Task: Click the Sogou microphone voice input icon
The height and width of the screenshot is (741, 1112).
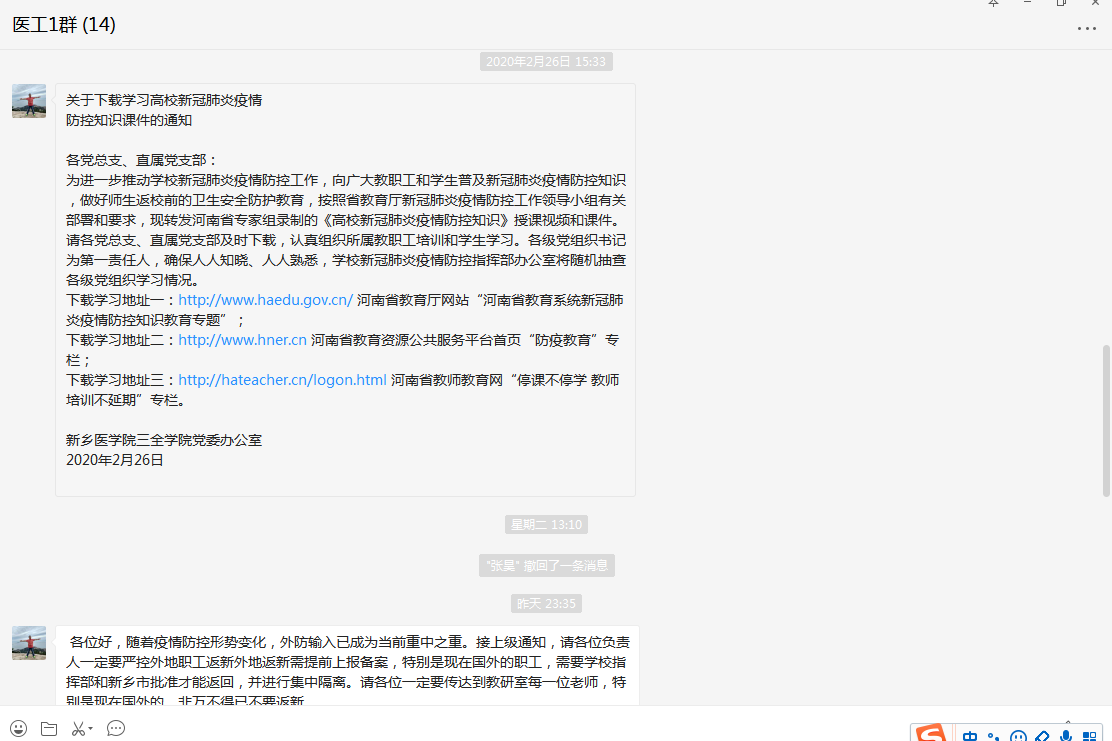Action: click(x=1066, y=736)
